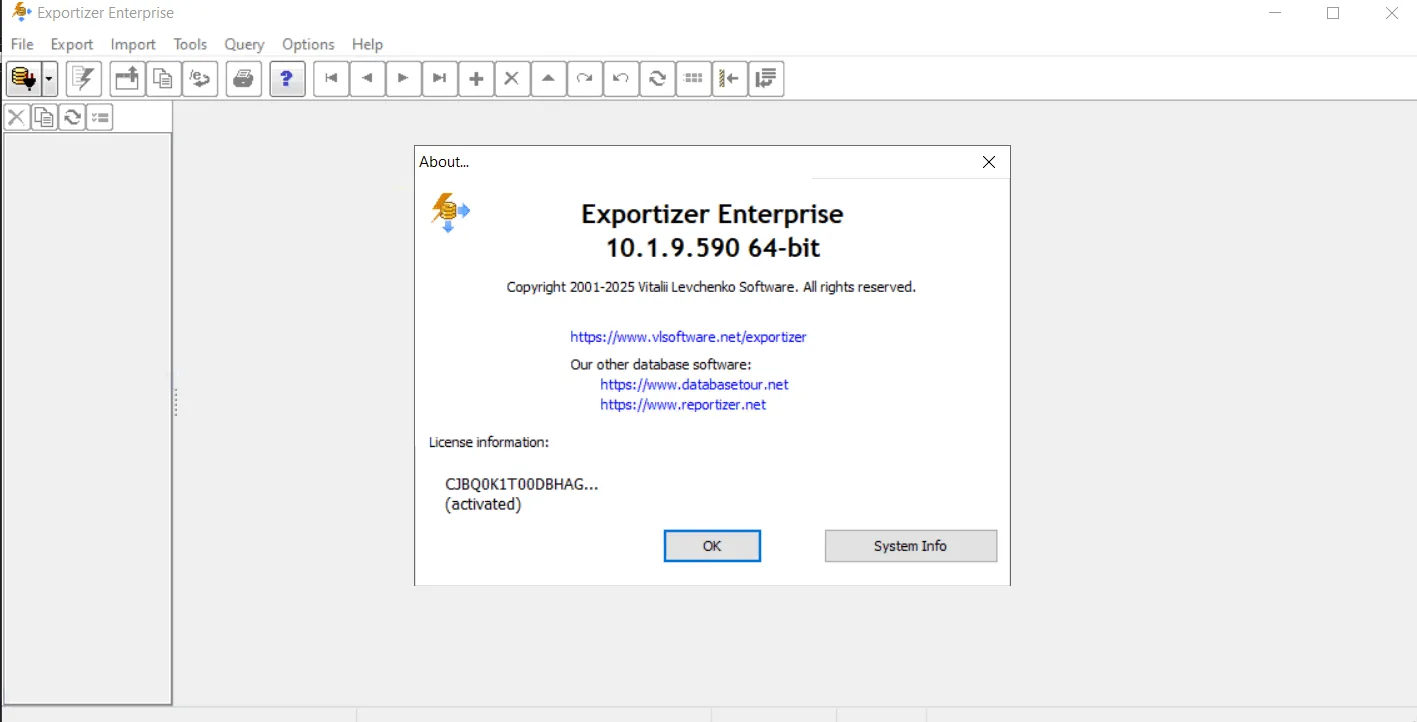Open the Help menu
This screenshot has height=722, width=1417.
[367, 44]
